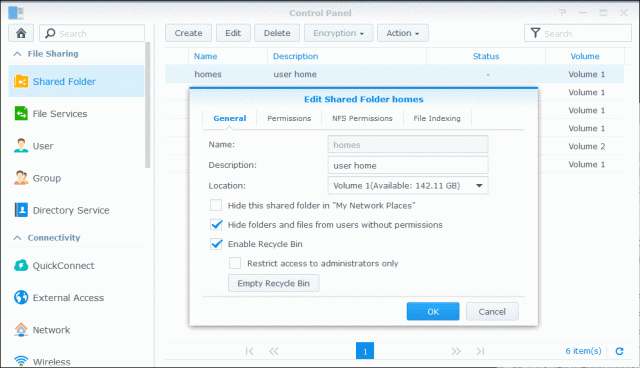Open Group settings icon

(21, 178)
